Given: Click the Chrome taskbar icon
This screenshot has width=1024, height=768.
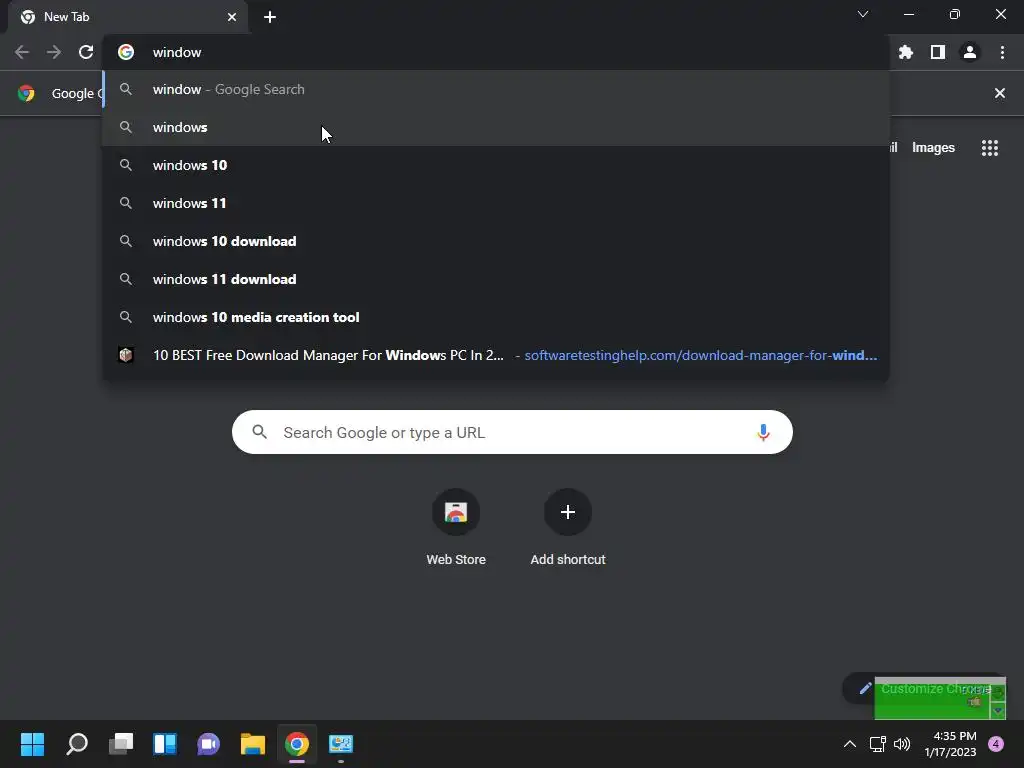Looking at the screenshot, I should [296, 744].
